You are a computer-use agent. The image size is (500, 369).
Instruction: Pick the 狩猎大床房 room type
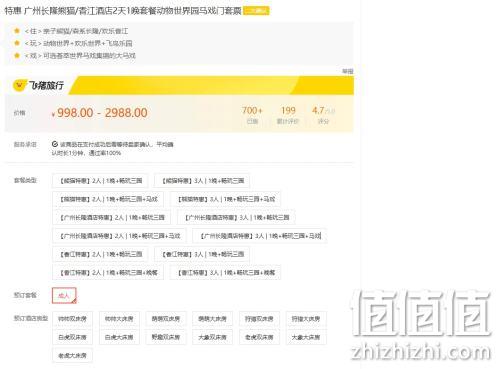306,319
